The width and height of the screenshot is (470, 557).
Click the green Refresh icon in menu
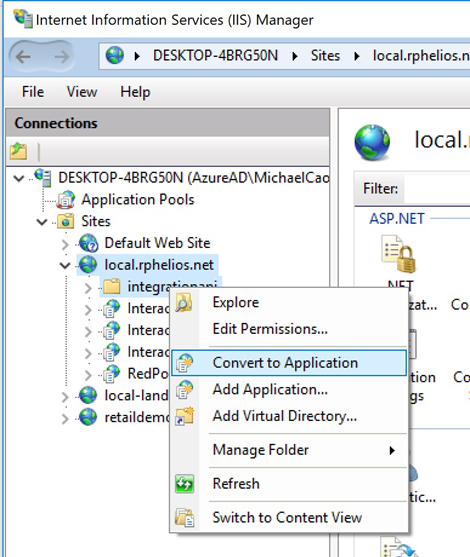point(184,483)
